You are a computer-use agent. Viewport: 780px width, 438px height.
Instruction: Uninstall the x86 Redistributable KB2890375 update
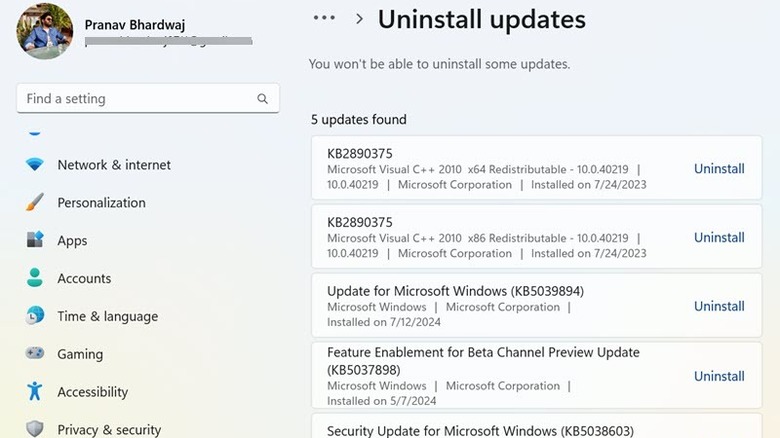click(719, 238)
